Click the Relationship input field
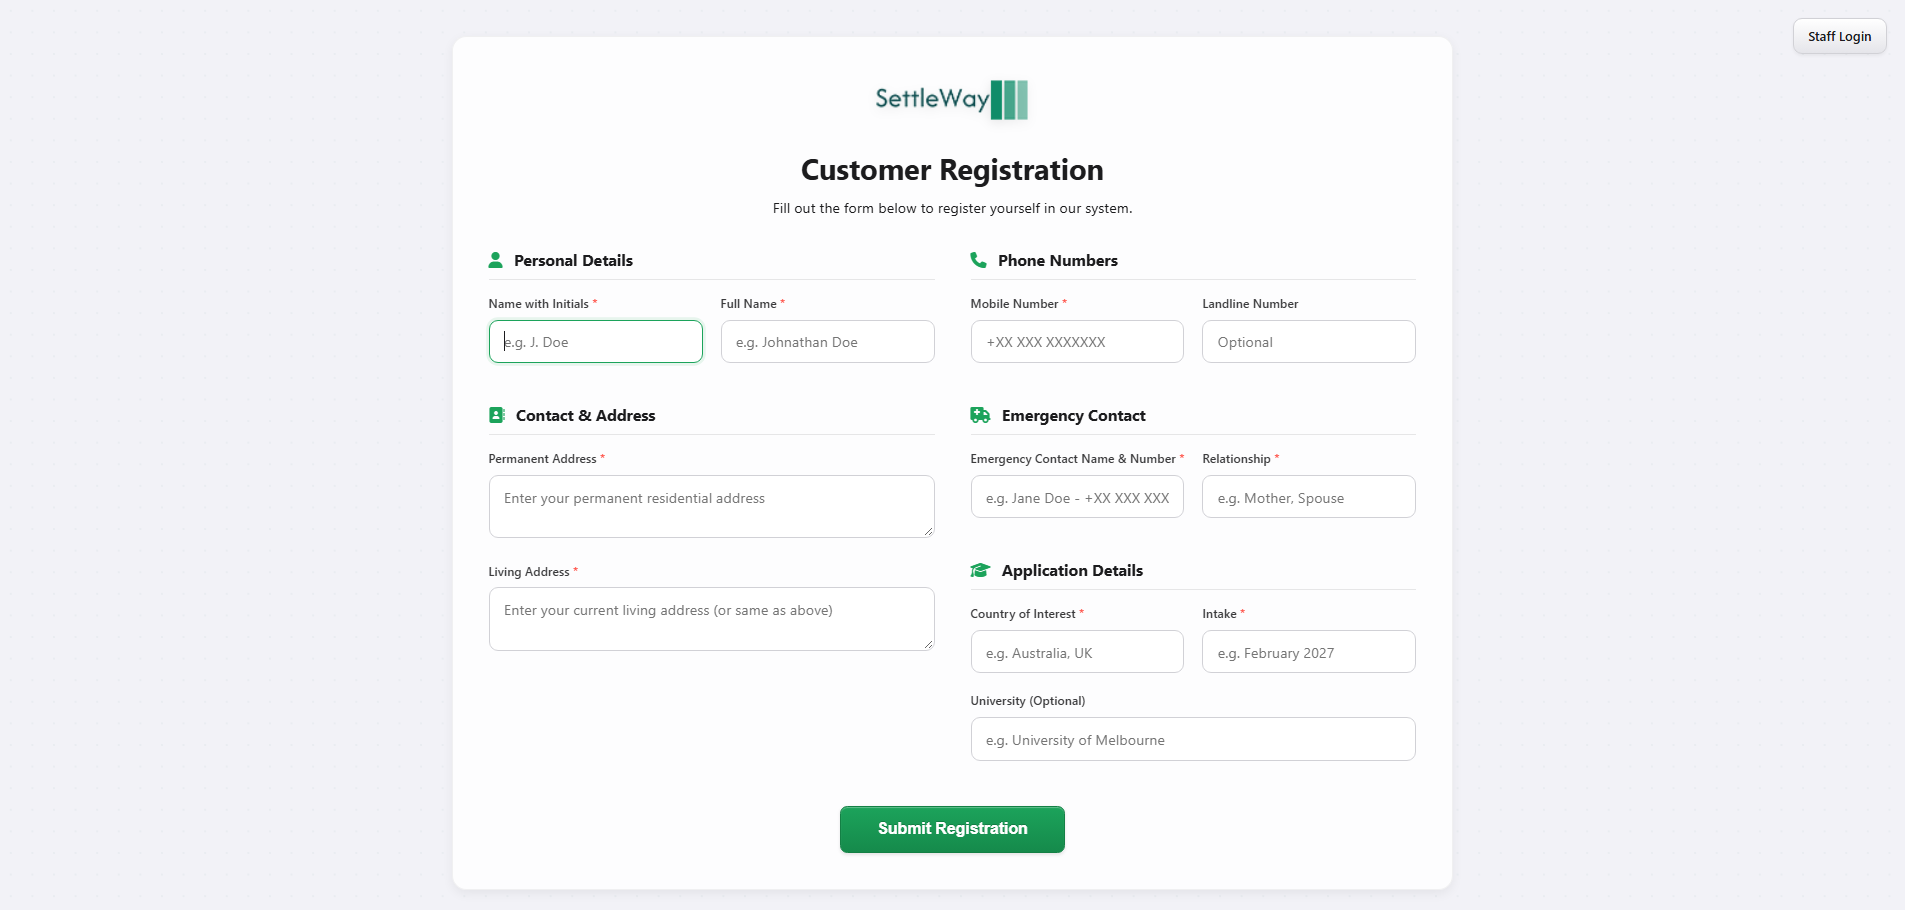The height and width of the screenshot is (910, 1905). [x=1309, y=497]
